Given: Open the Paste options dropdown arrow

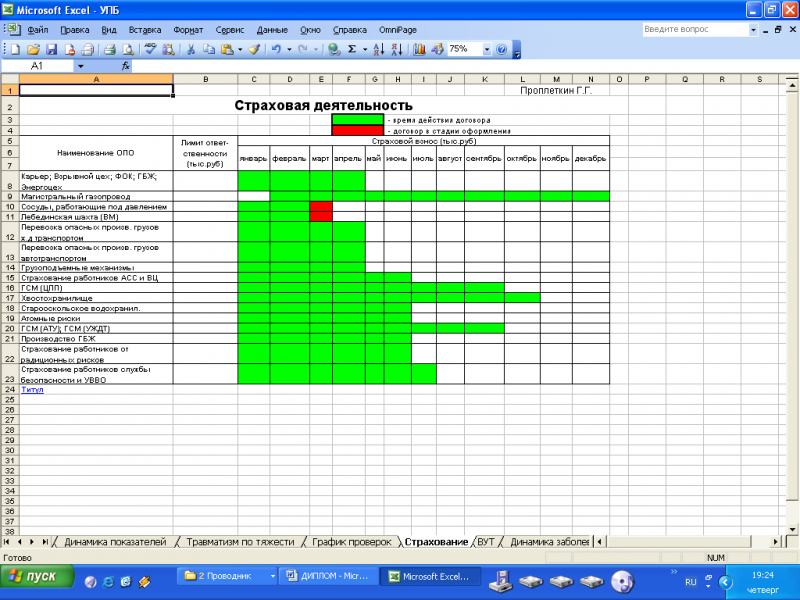Looking at the screenshot, I should (240, 49).
